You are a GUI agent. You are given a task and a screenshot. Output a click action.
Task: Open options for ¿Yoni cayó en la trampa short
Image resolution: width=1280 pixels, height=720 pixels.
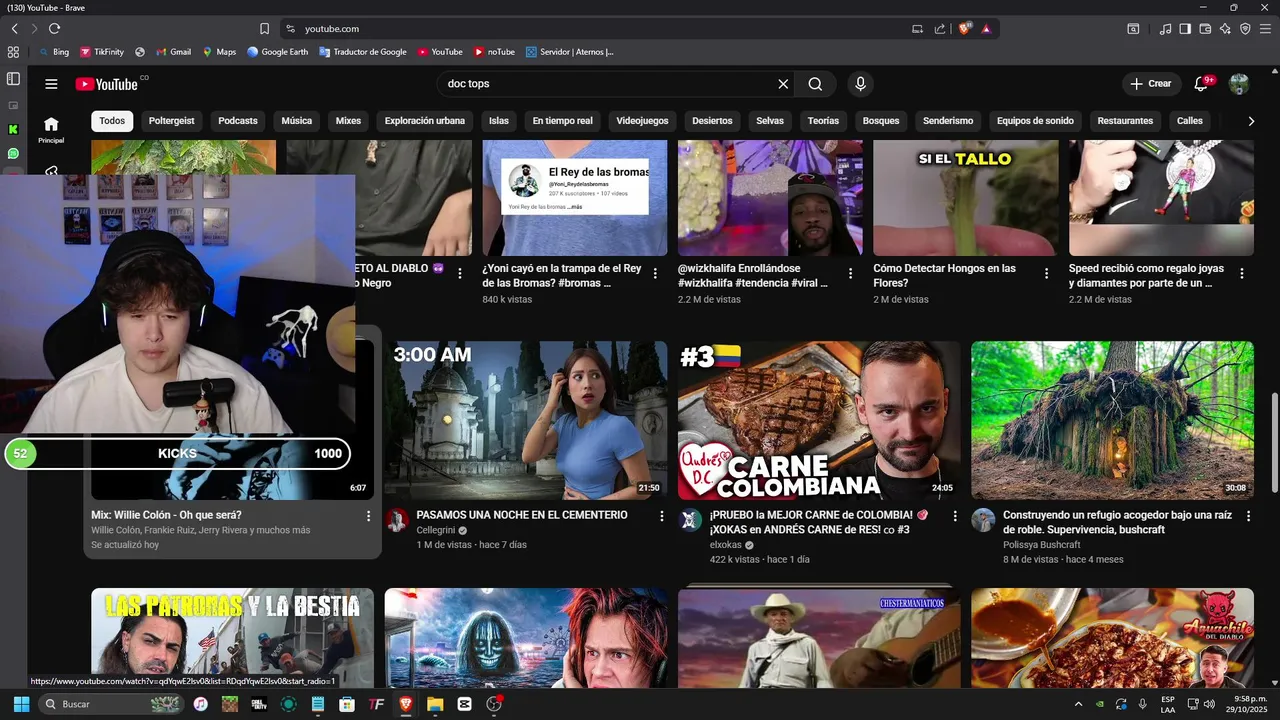click(656, 273)
